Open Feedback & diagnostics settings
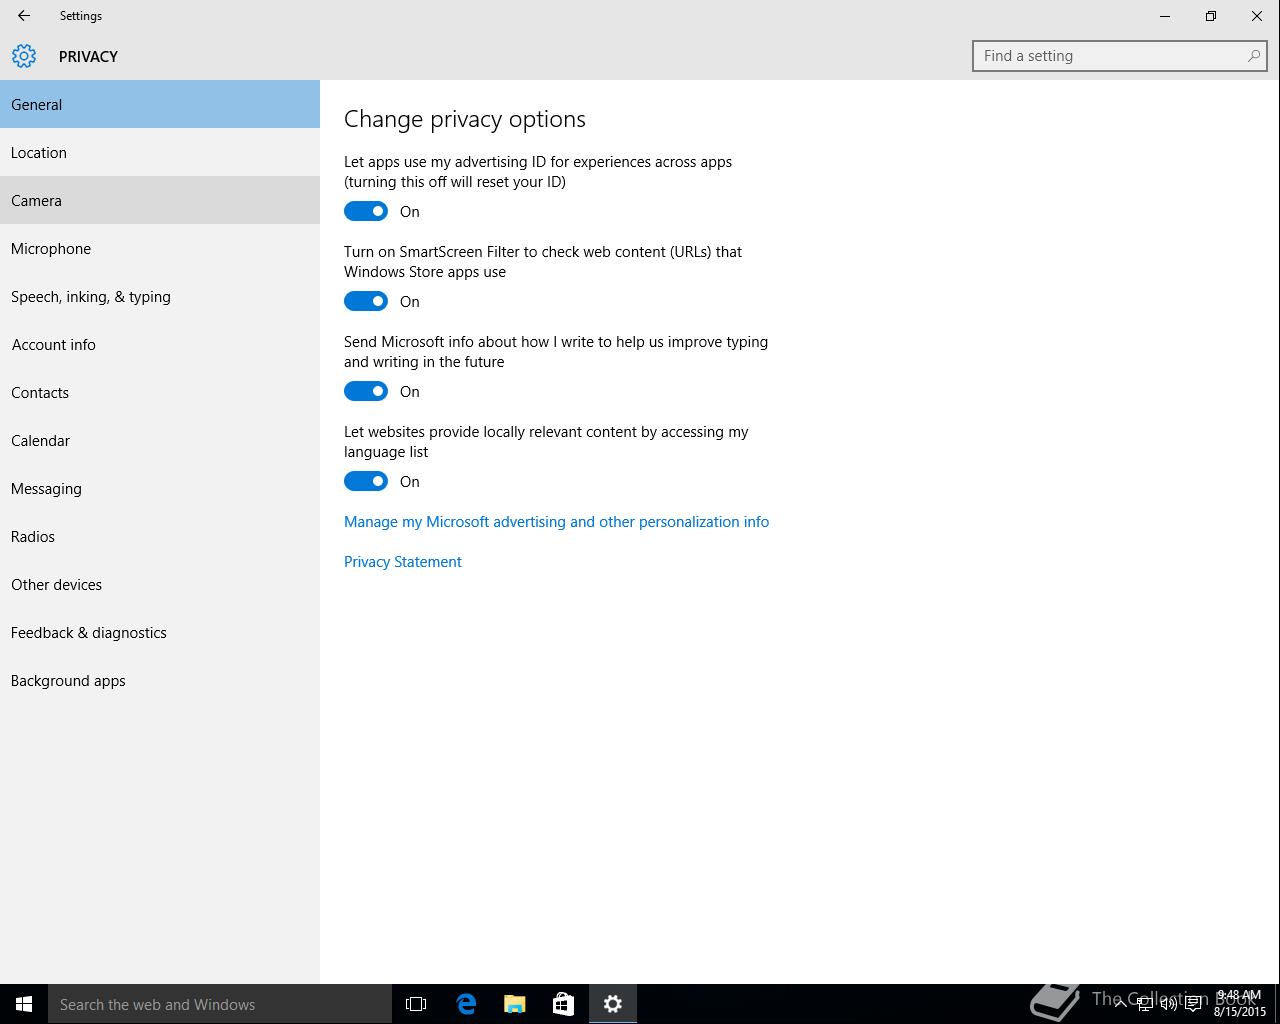Viewport: 1280px width, 1024px height. (160, 632)
